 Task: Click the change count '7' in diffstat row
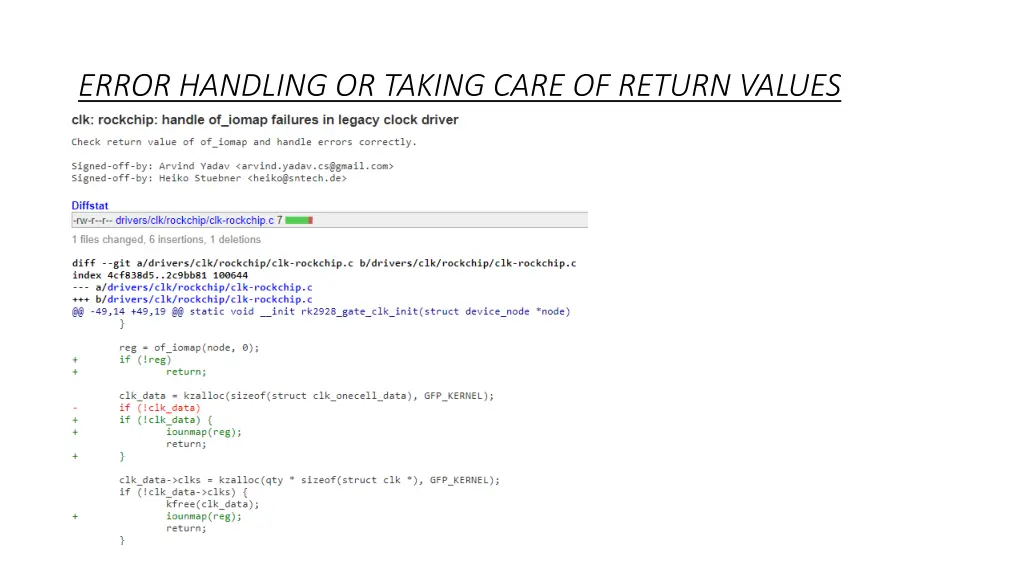pyautogui.click(x=280, y=221)
